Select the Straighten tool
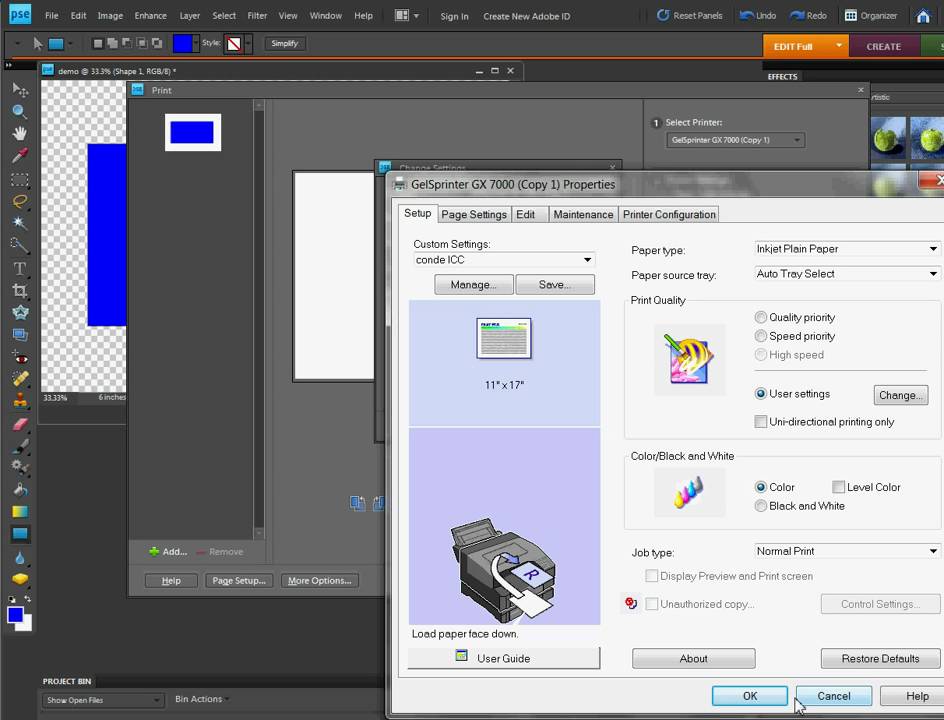Image resolution: width=944 pixels, height=720 pixels. pos(20,334)
